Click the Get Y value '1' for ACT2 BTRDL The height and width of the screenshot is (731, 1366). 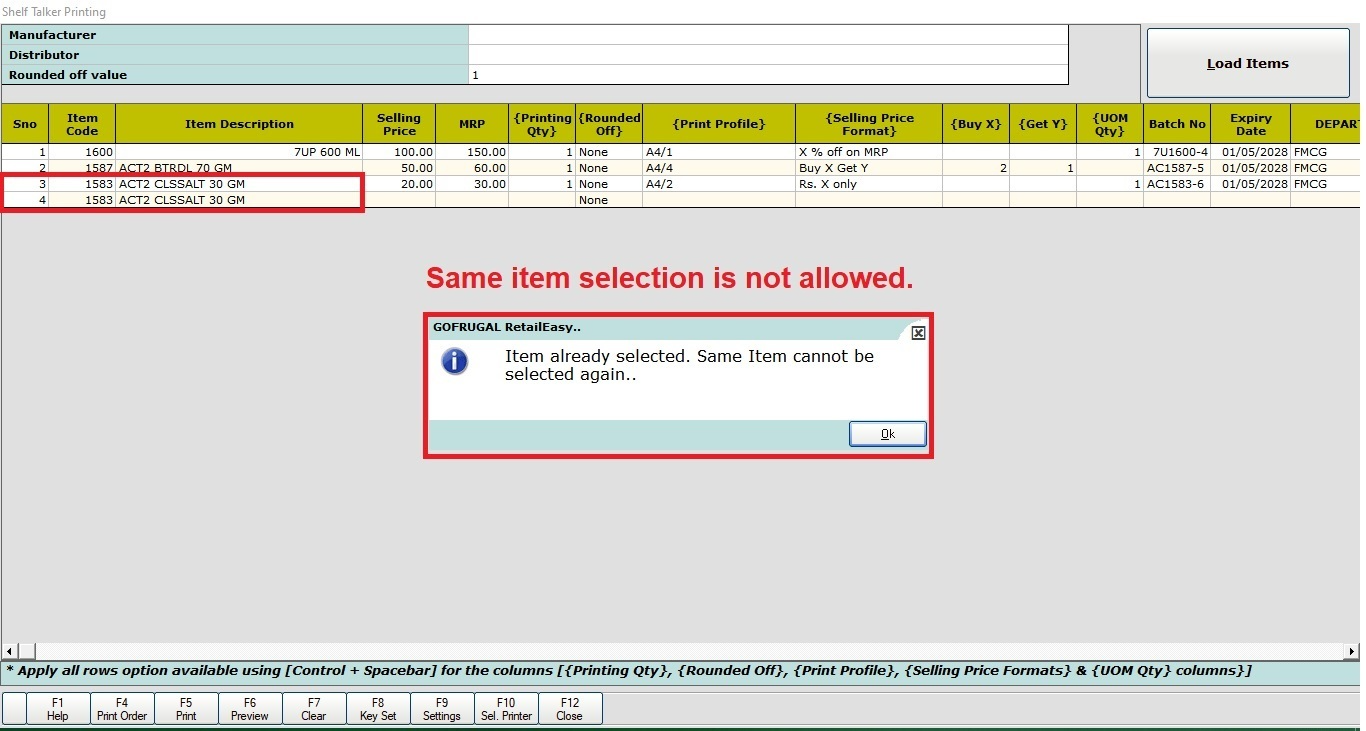[x=1043, y=168]
